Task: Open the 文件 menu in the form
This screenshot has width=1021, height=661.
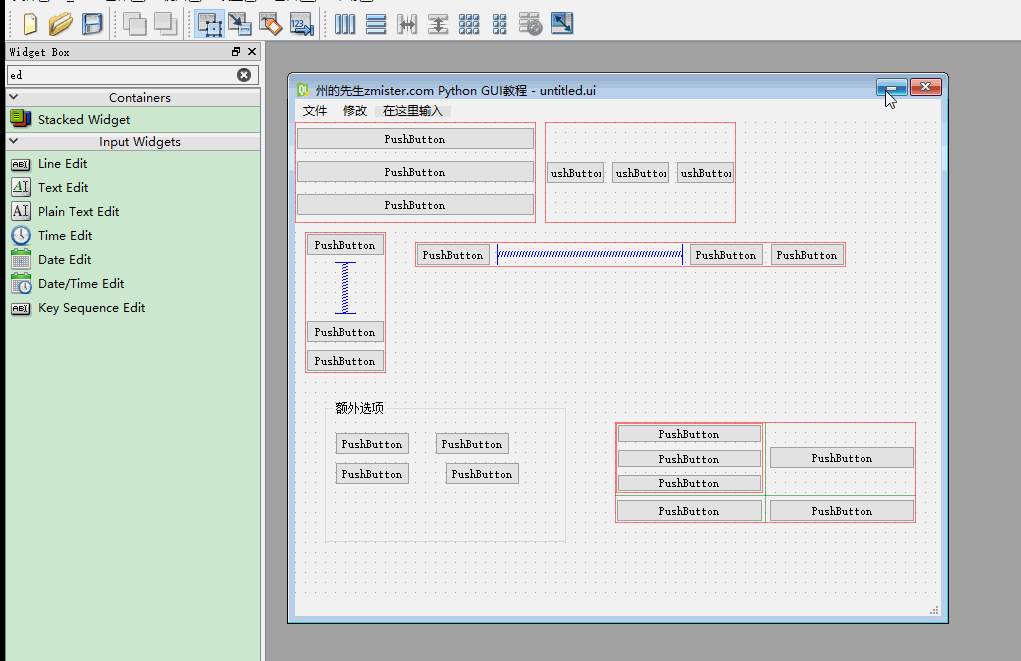Action: [x=315, y=111]
